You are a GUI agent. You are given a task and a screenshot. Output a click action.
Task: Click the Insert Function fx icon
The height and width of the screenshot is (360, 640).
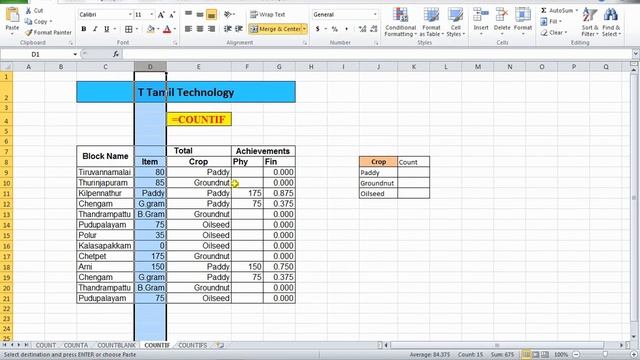click(x=116, y=54)
